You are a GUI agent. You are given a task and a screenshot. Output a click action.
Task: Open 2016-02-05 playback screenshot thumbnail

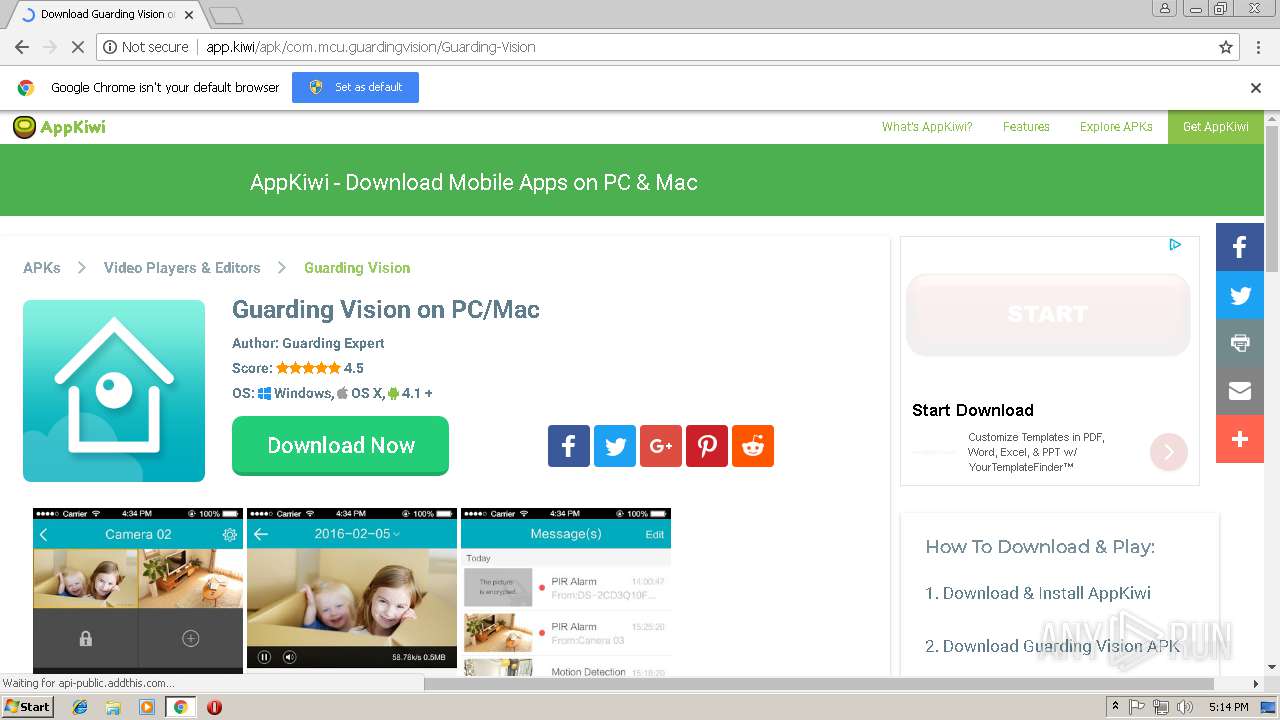click(352, 590)
